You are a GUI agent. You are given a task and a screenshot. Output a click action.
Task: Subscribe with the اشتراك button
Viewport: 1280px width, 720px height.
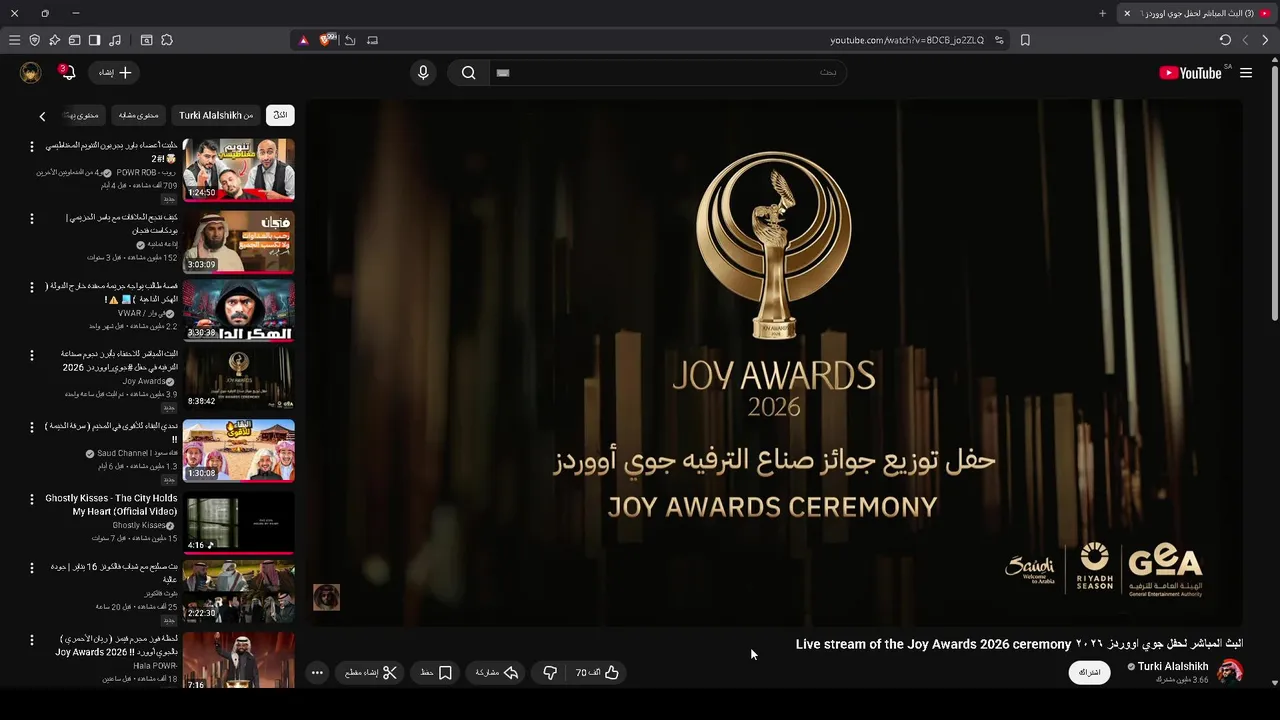click(1090, 672)
